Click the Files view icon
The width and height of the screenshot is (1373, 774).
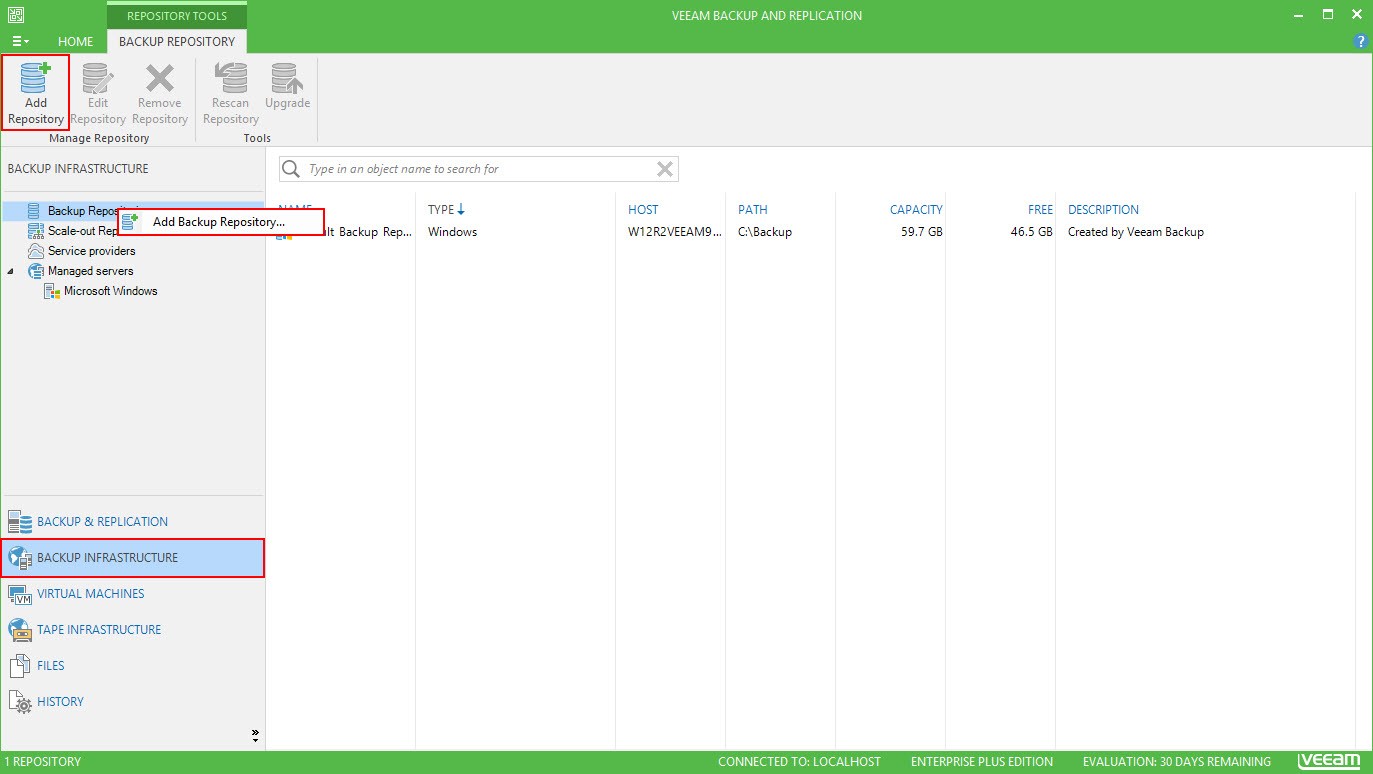click(20, 666)
